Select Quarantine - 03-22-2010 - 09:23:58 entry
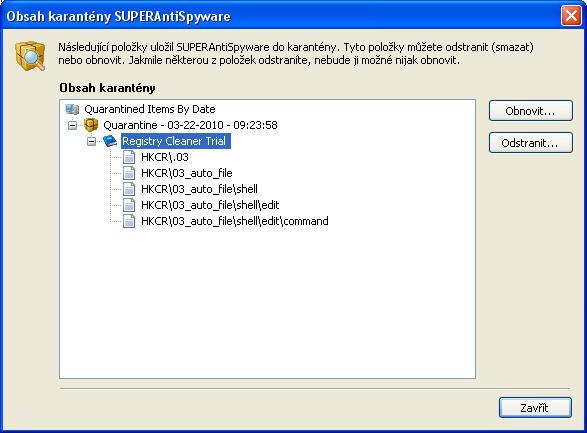The image size is (587, 433). pos(191,125)
